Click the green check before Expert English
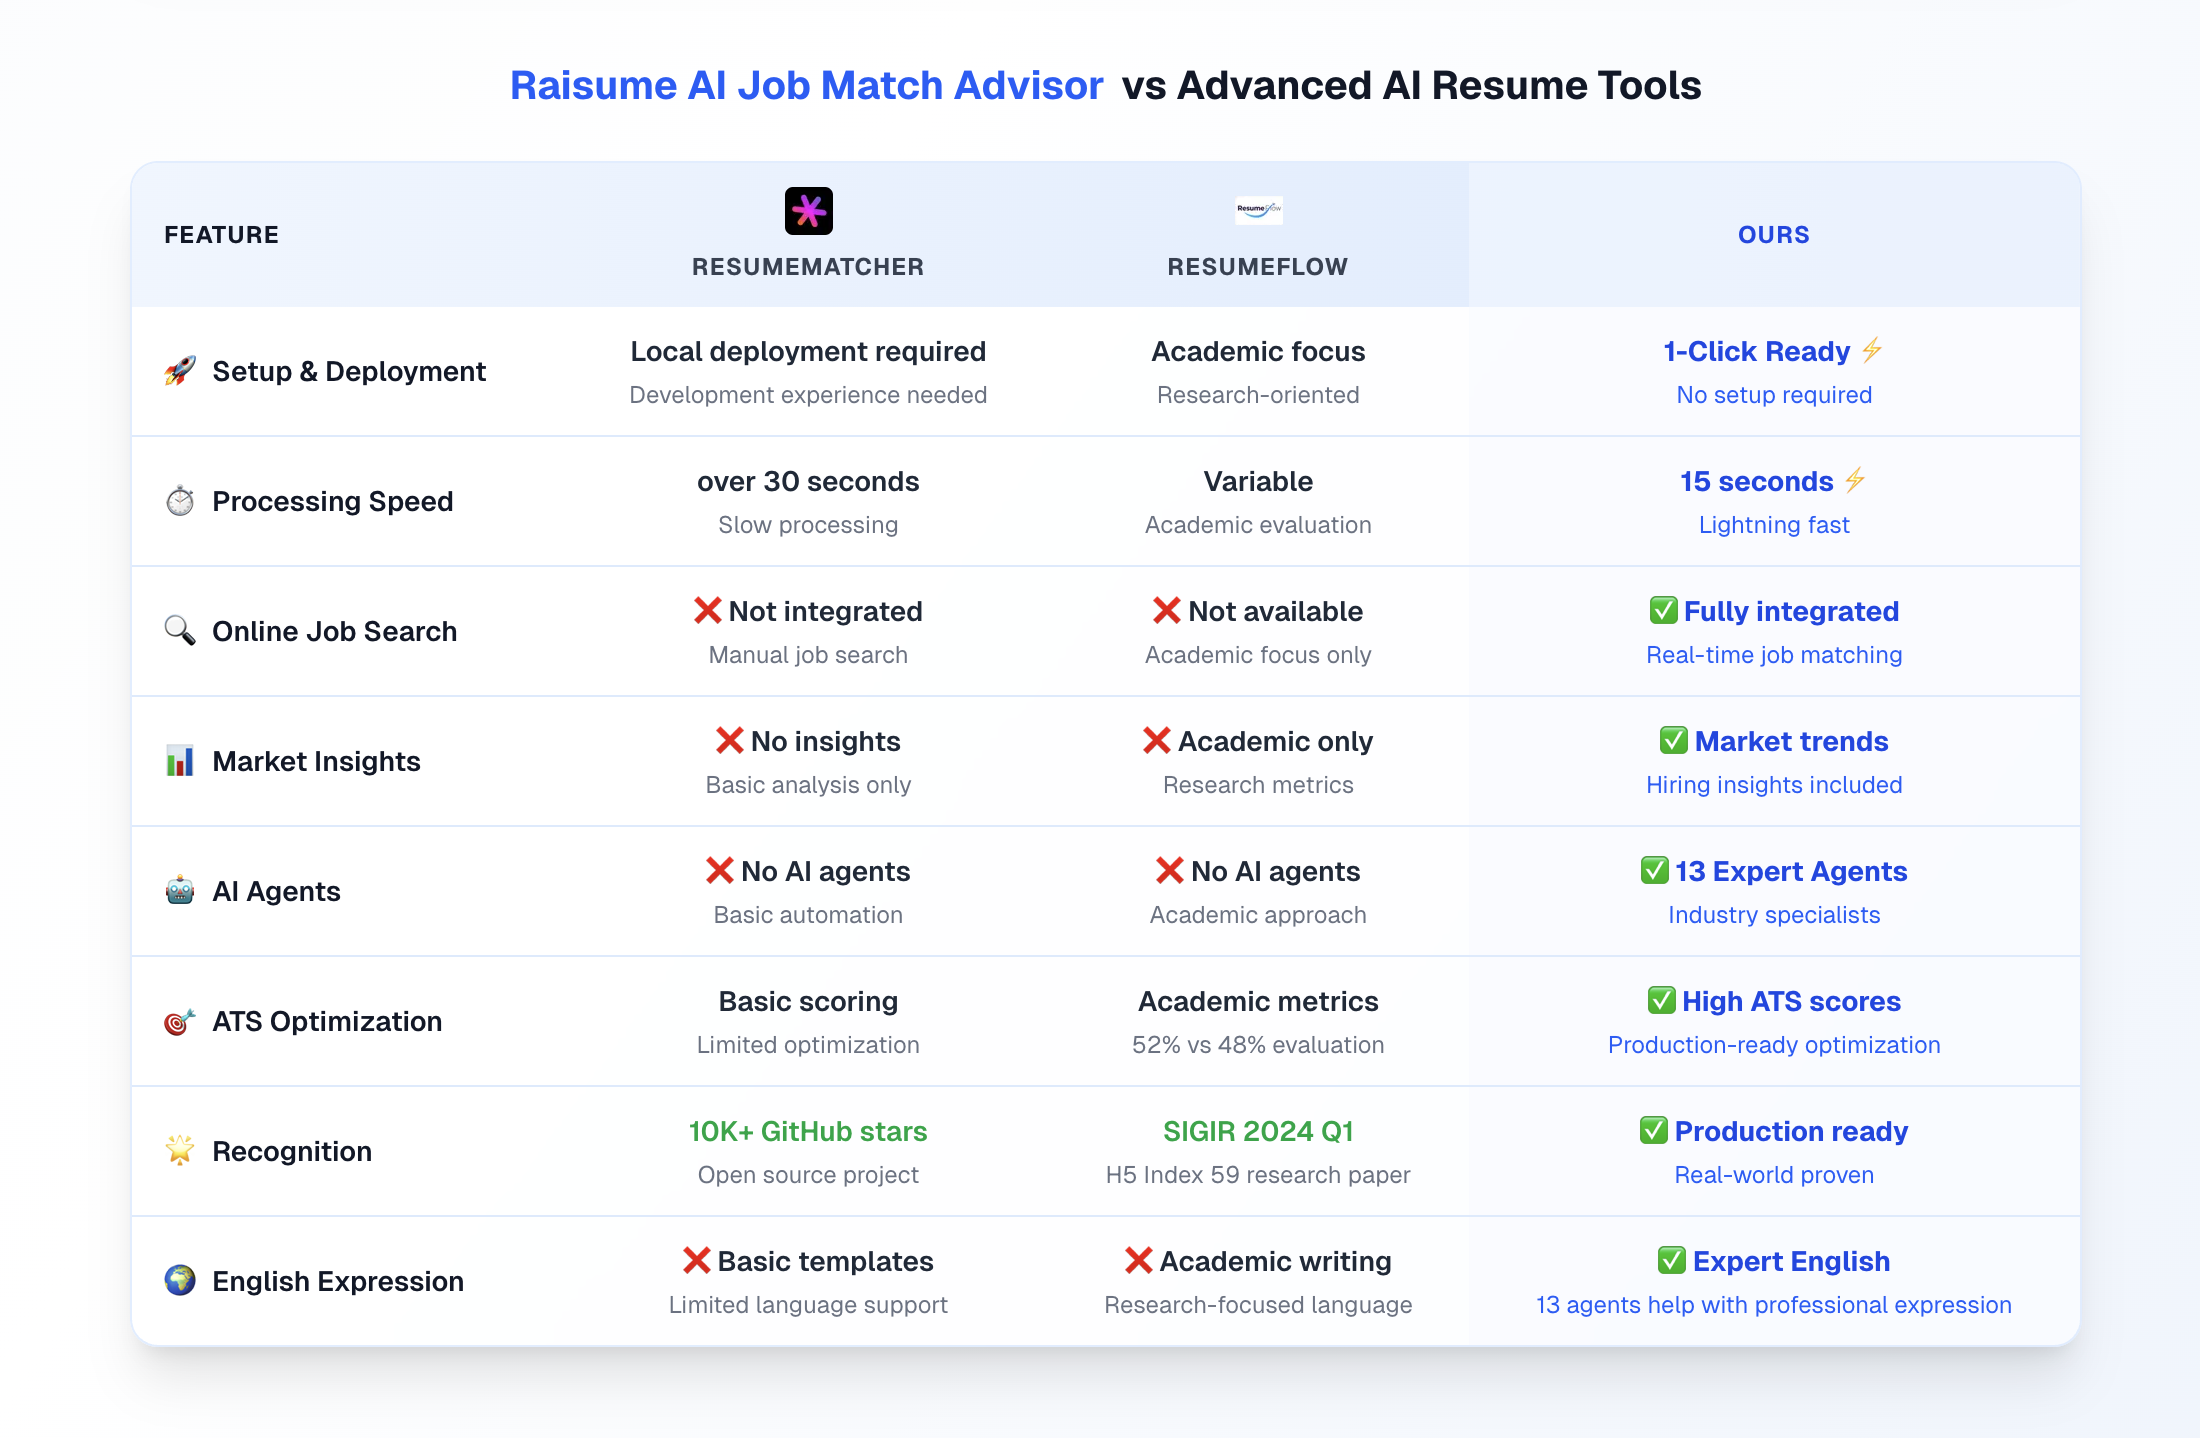Screen dimensions: 2200x1438 [1672, 1260]
